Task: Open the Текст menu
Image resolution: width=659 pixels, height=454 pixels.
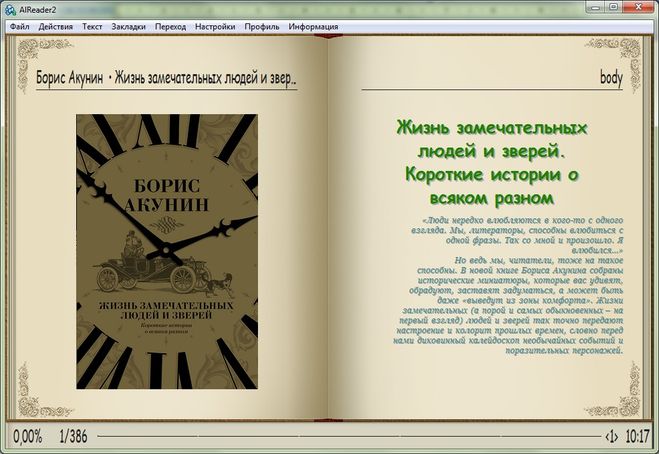Action: 92,26
